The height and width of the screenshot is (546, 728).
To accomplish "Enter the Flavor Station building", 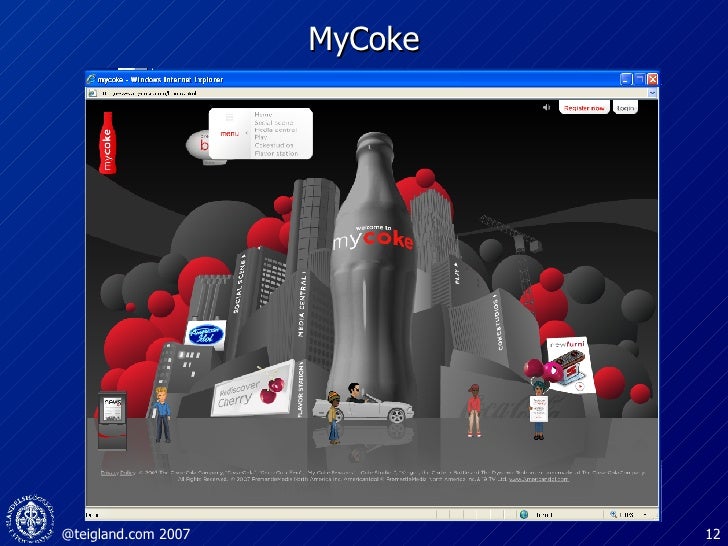I will point(300,390).
